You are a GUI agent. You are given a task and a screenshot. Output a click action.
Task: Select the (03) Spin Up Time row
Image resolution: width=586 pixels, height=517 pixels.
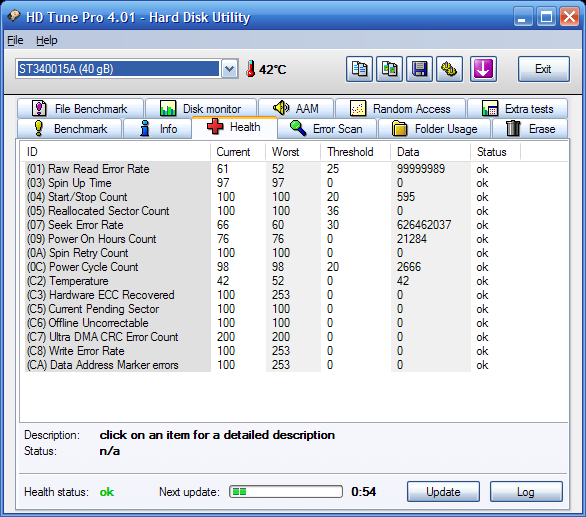(x=272, y=183)
